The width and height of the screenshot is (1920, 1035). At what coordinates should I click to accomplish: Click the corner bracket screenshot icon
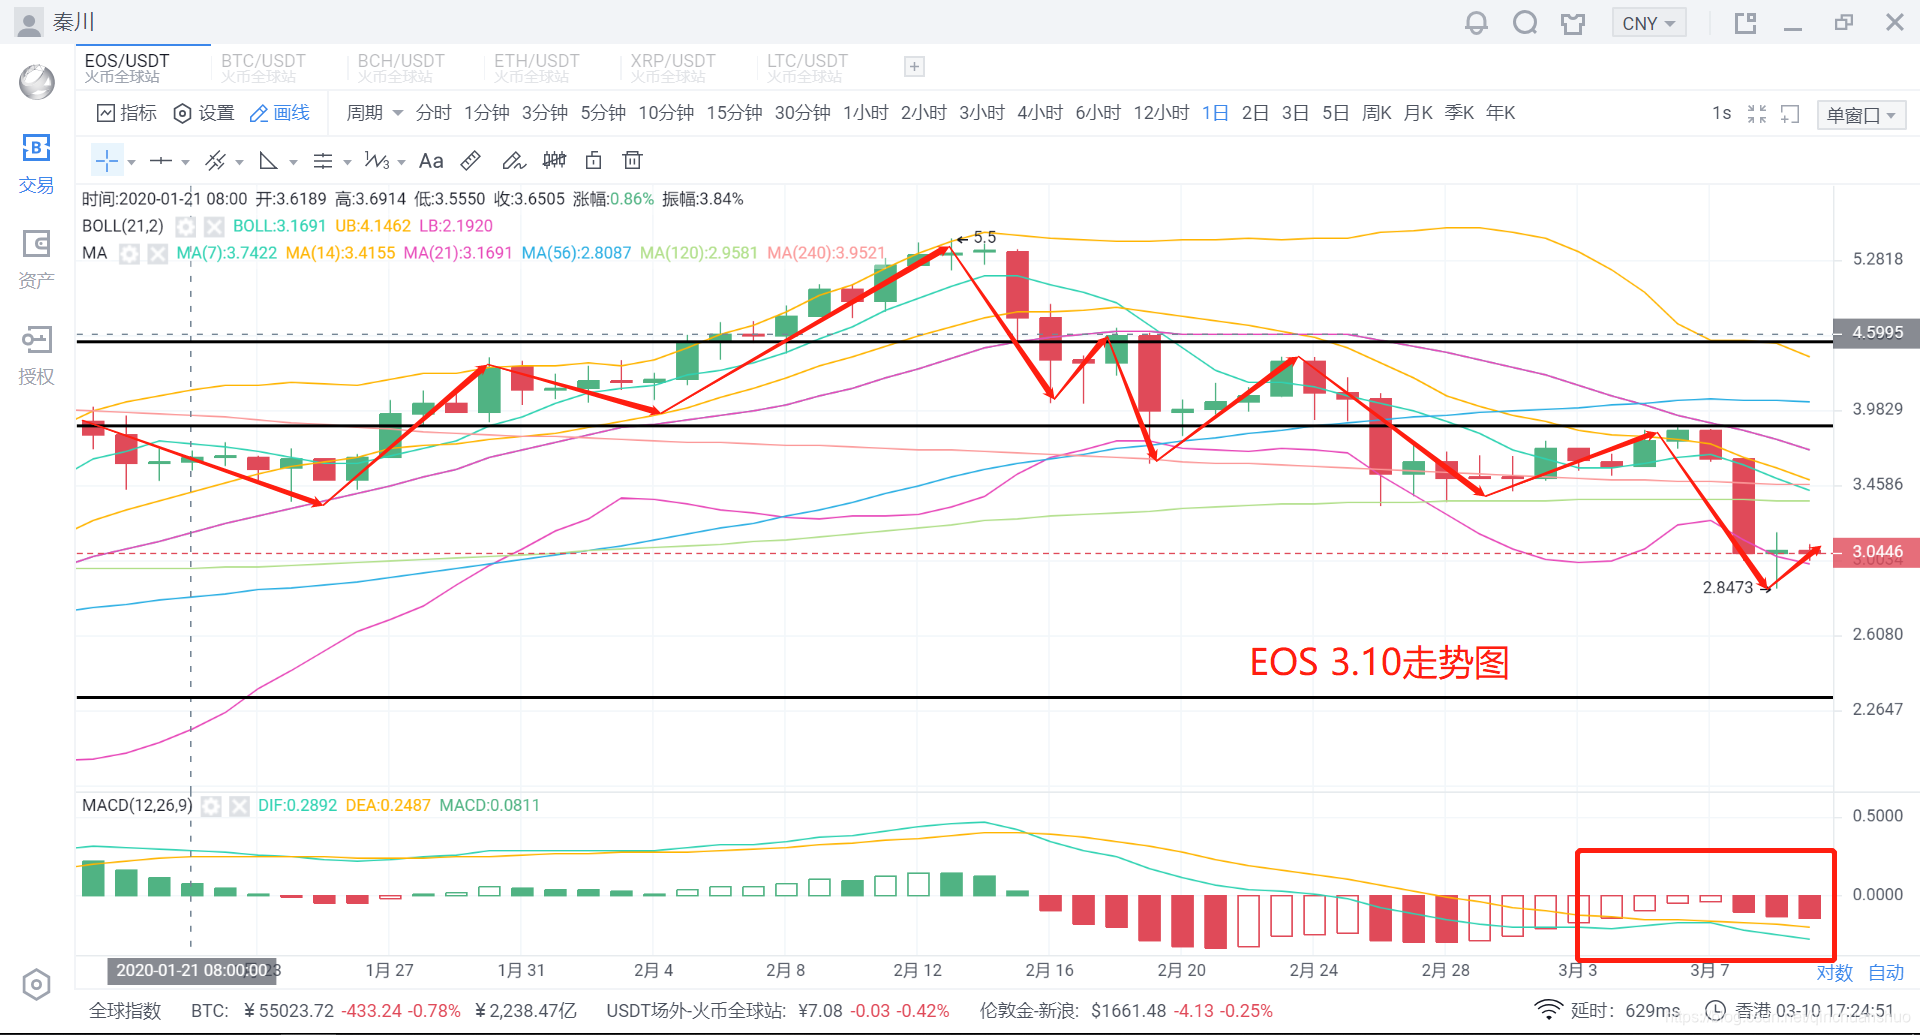pos(1790,114)
